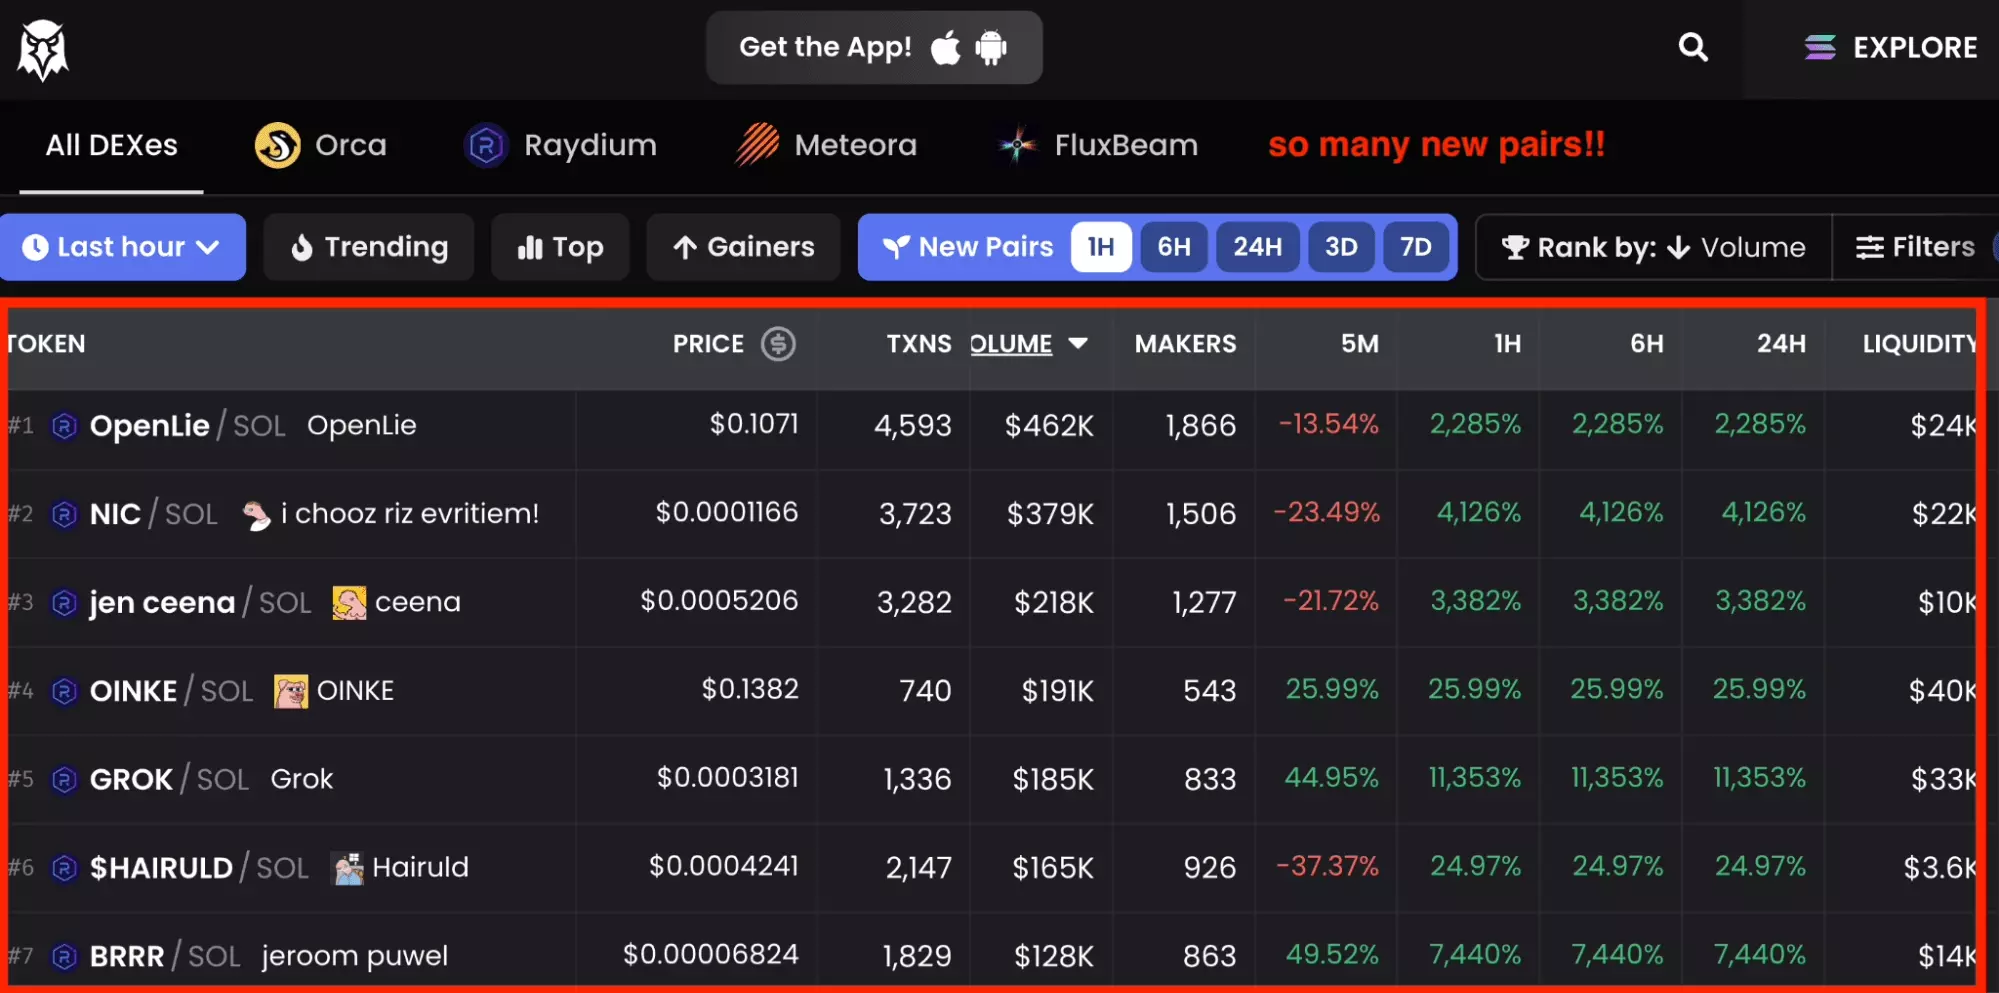Switch to FluxBeam tab
The image size is (1999, 993).
tap(1098, 146)
